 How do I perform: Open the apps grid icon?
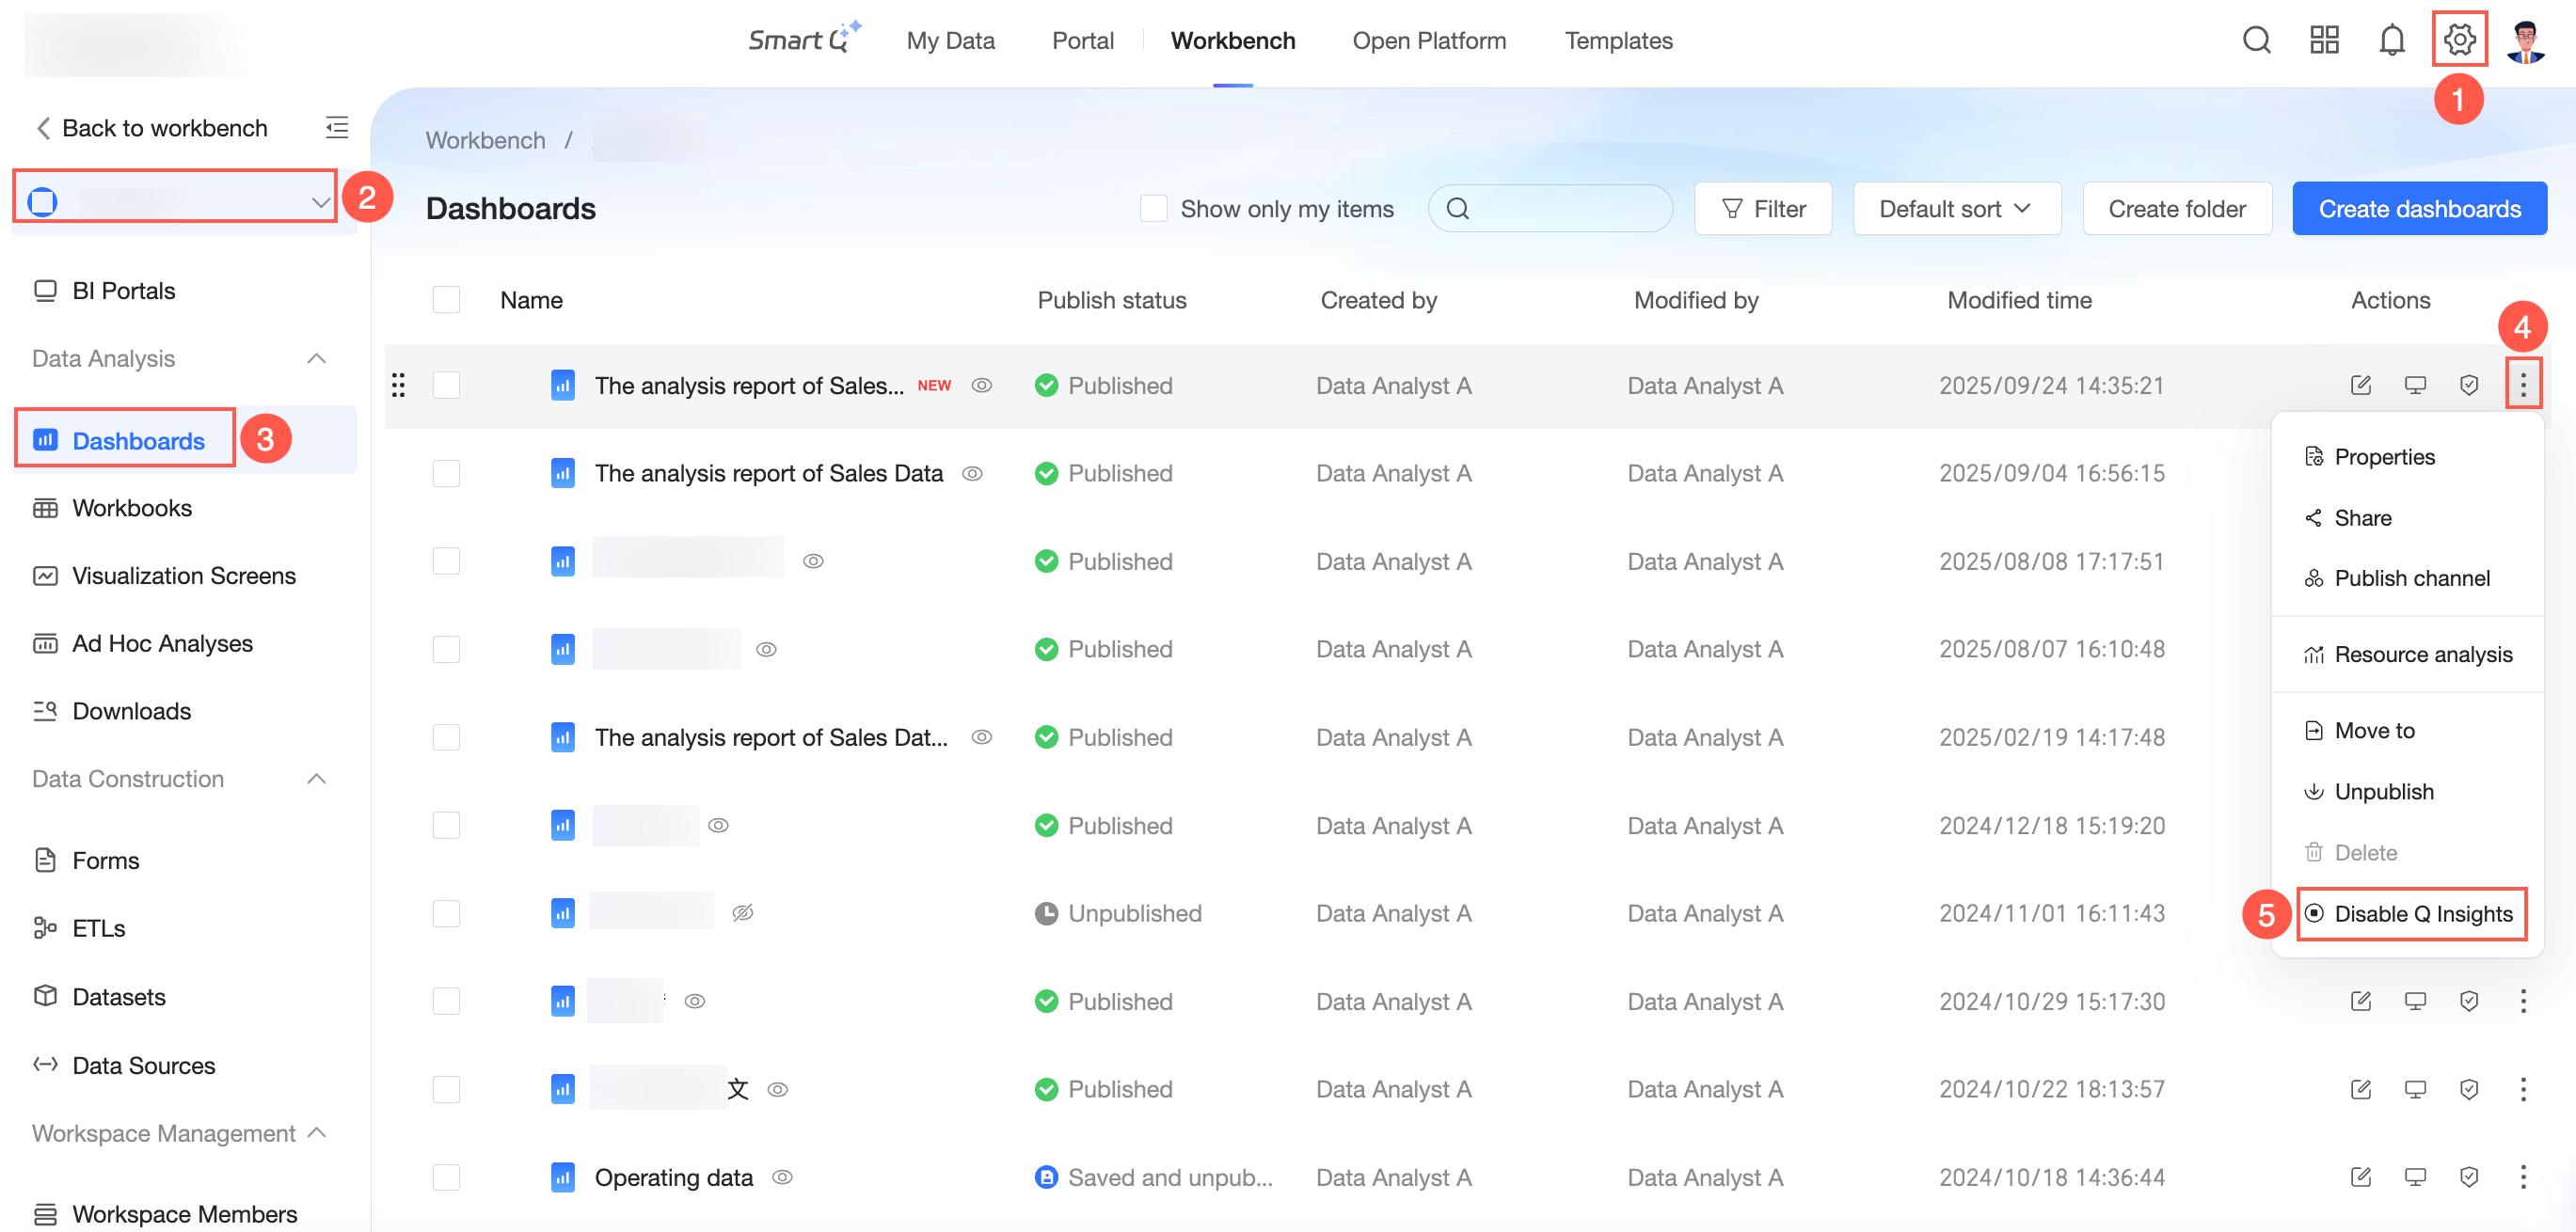(x=2324, y=40)
